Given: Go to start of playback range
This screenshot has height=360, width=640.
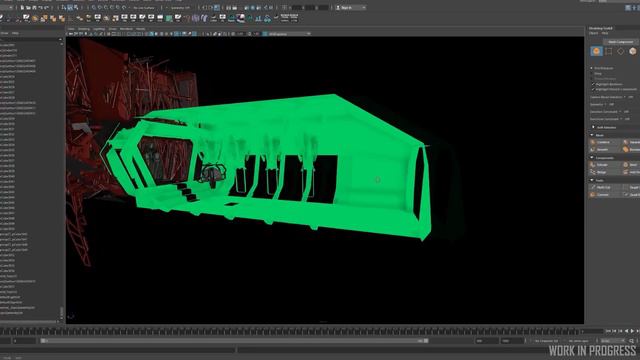Looking at the screenshot, I should [x=608, y=331].
